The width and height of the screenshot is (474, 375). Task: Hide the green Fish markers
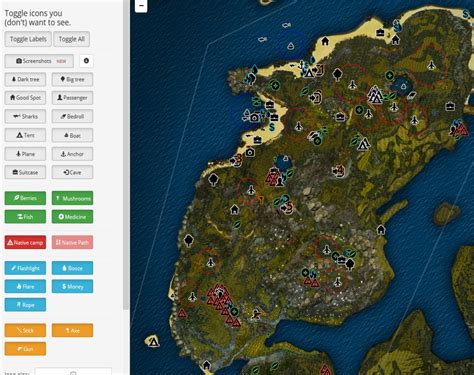pos(25,217)
